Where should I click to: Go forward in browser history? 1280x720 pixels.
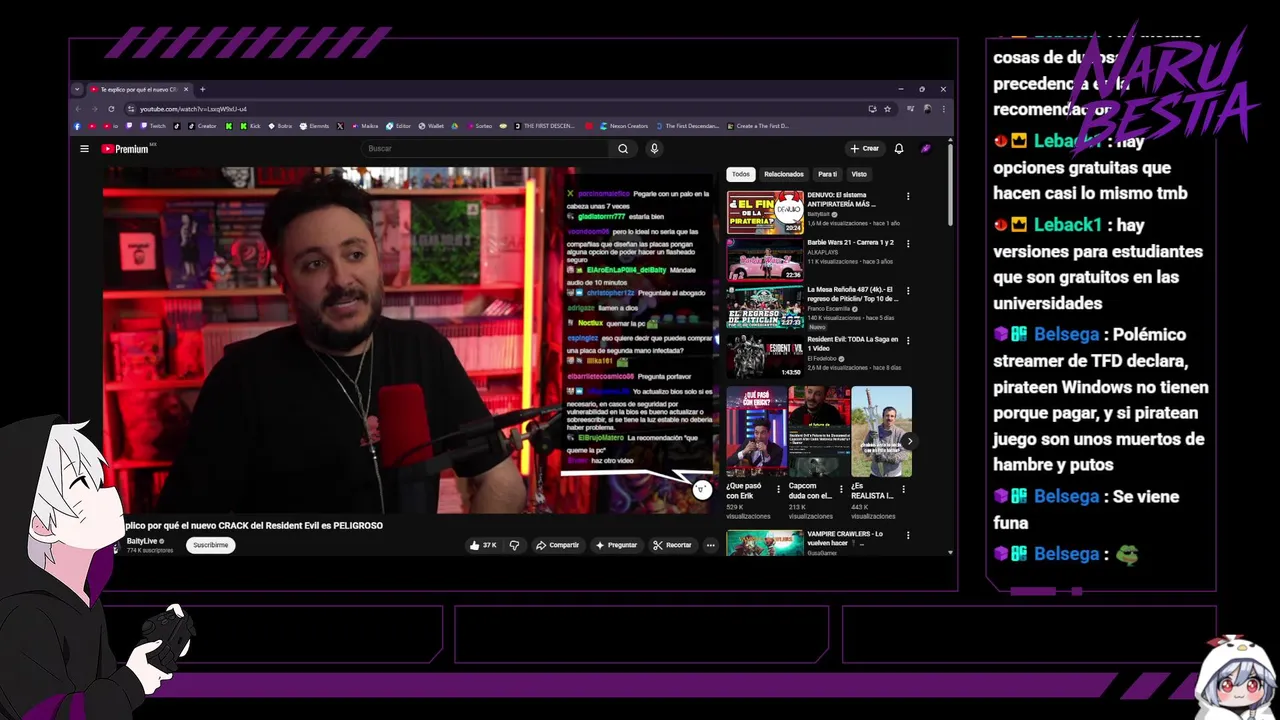pos(94,109)
